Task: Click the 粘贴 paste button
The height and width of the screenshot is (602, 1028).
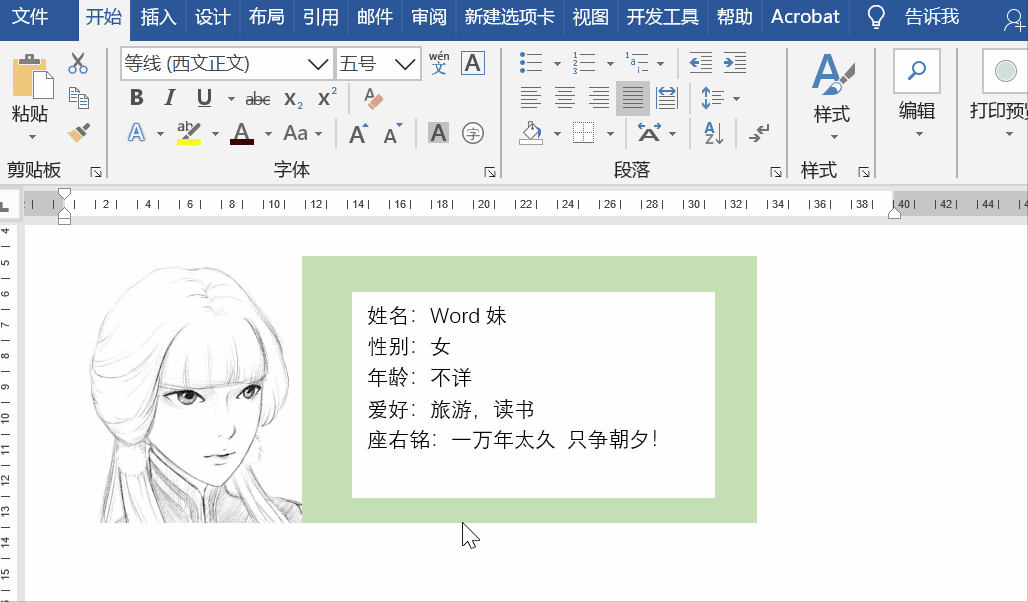Action: (x=30, y=96)
